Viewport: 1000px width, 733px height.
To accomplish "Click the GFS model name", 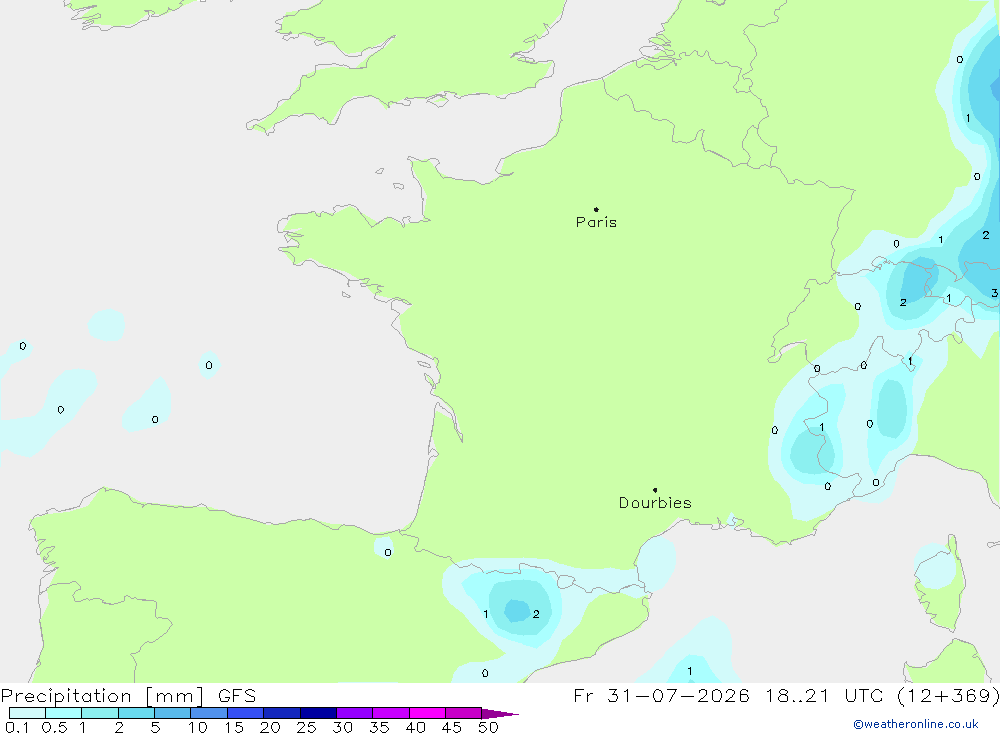I will [x=237, y=696].
